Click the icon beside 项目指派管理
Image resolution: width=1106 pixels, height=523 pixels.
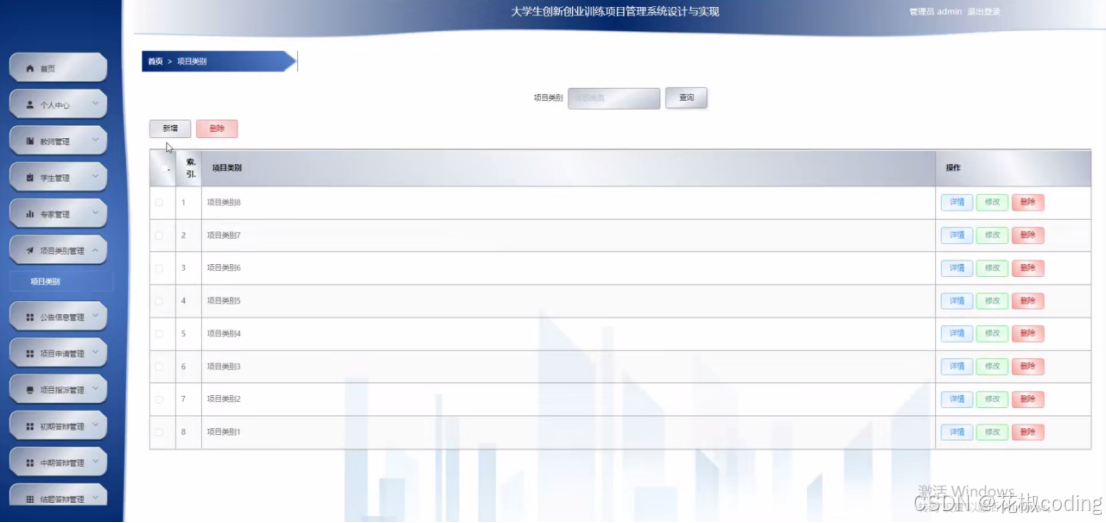(x=30, y=390)
